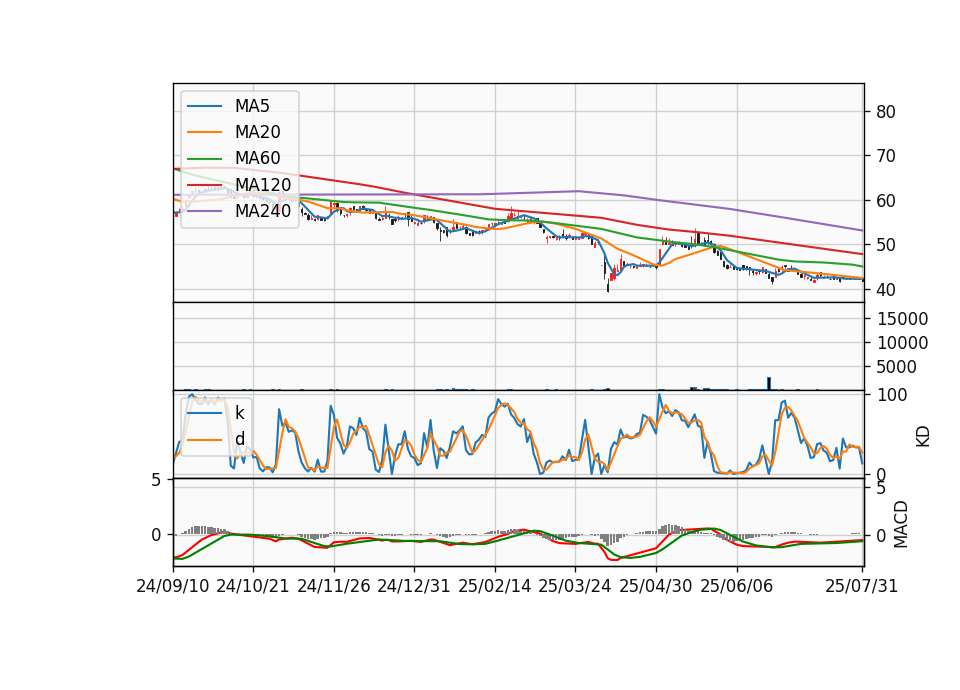Click the MA20 legend label
The height and width of the screenshot is (690, 960).
tap(257, 132)
